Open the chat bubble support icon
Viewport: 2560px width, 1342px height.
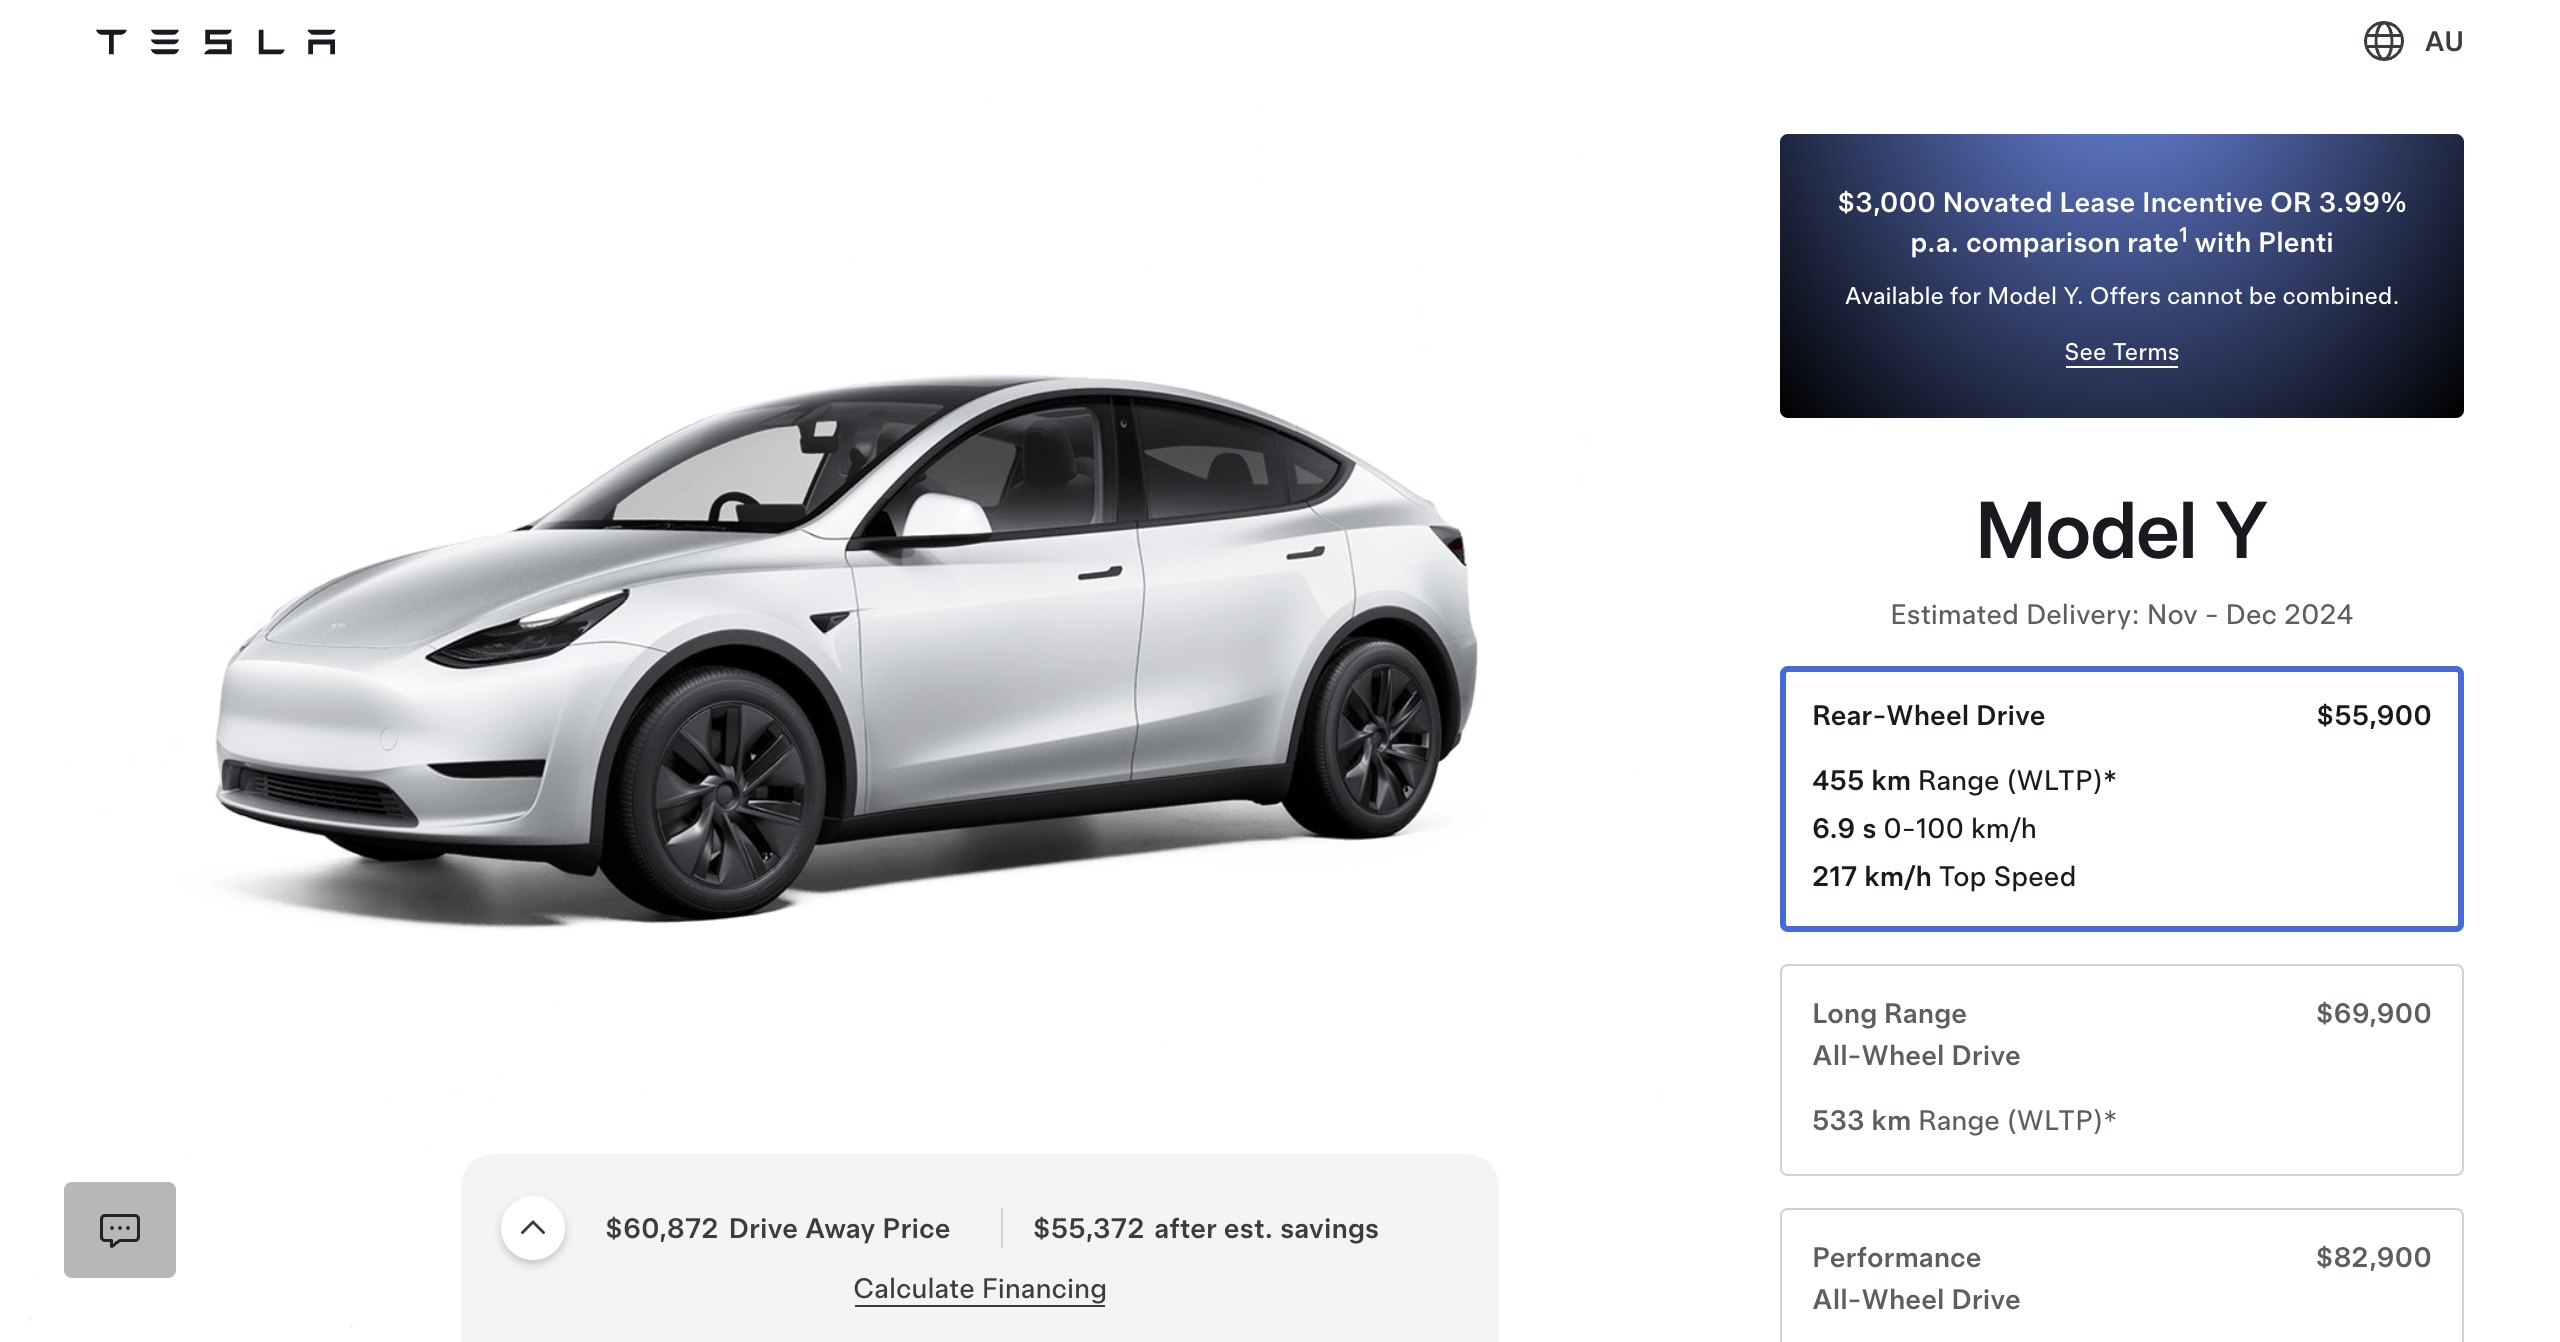coord(120,1229)
